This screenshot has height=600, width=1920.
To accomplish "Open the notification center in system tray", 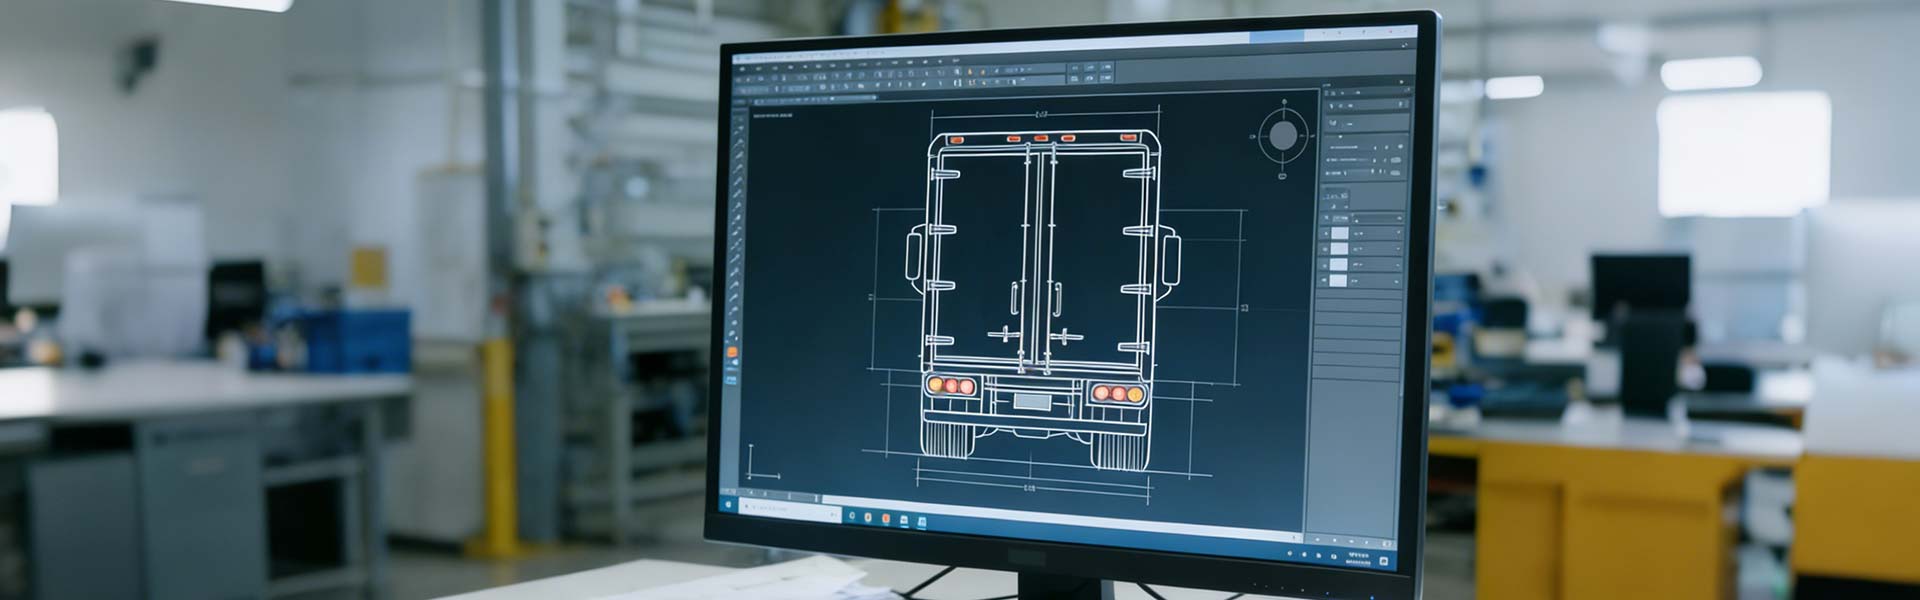I will point(1385,559).
